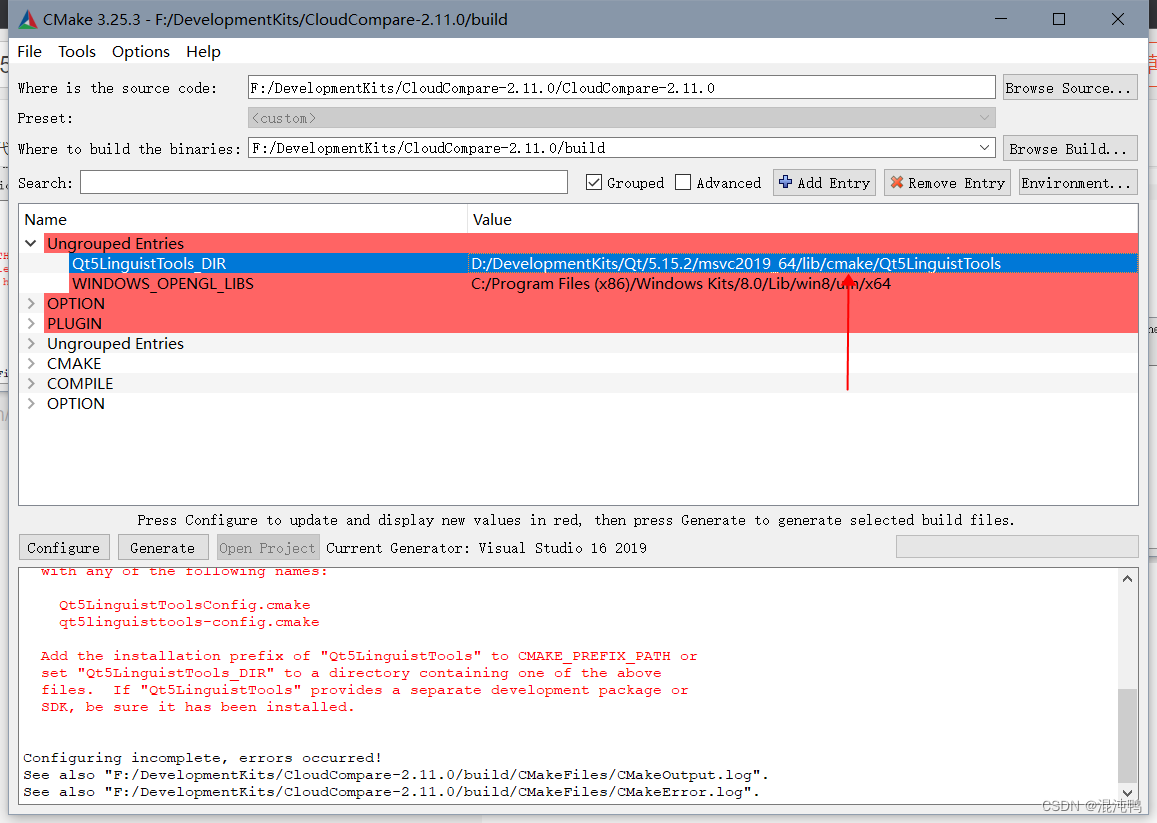Click the Open Project button

[x=268, y=548]
